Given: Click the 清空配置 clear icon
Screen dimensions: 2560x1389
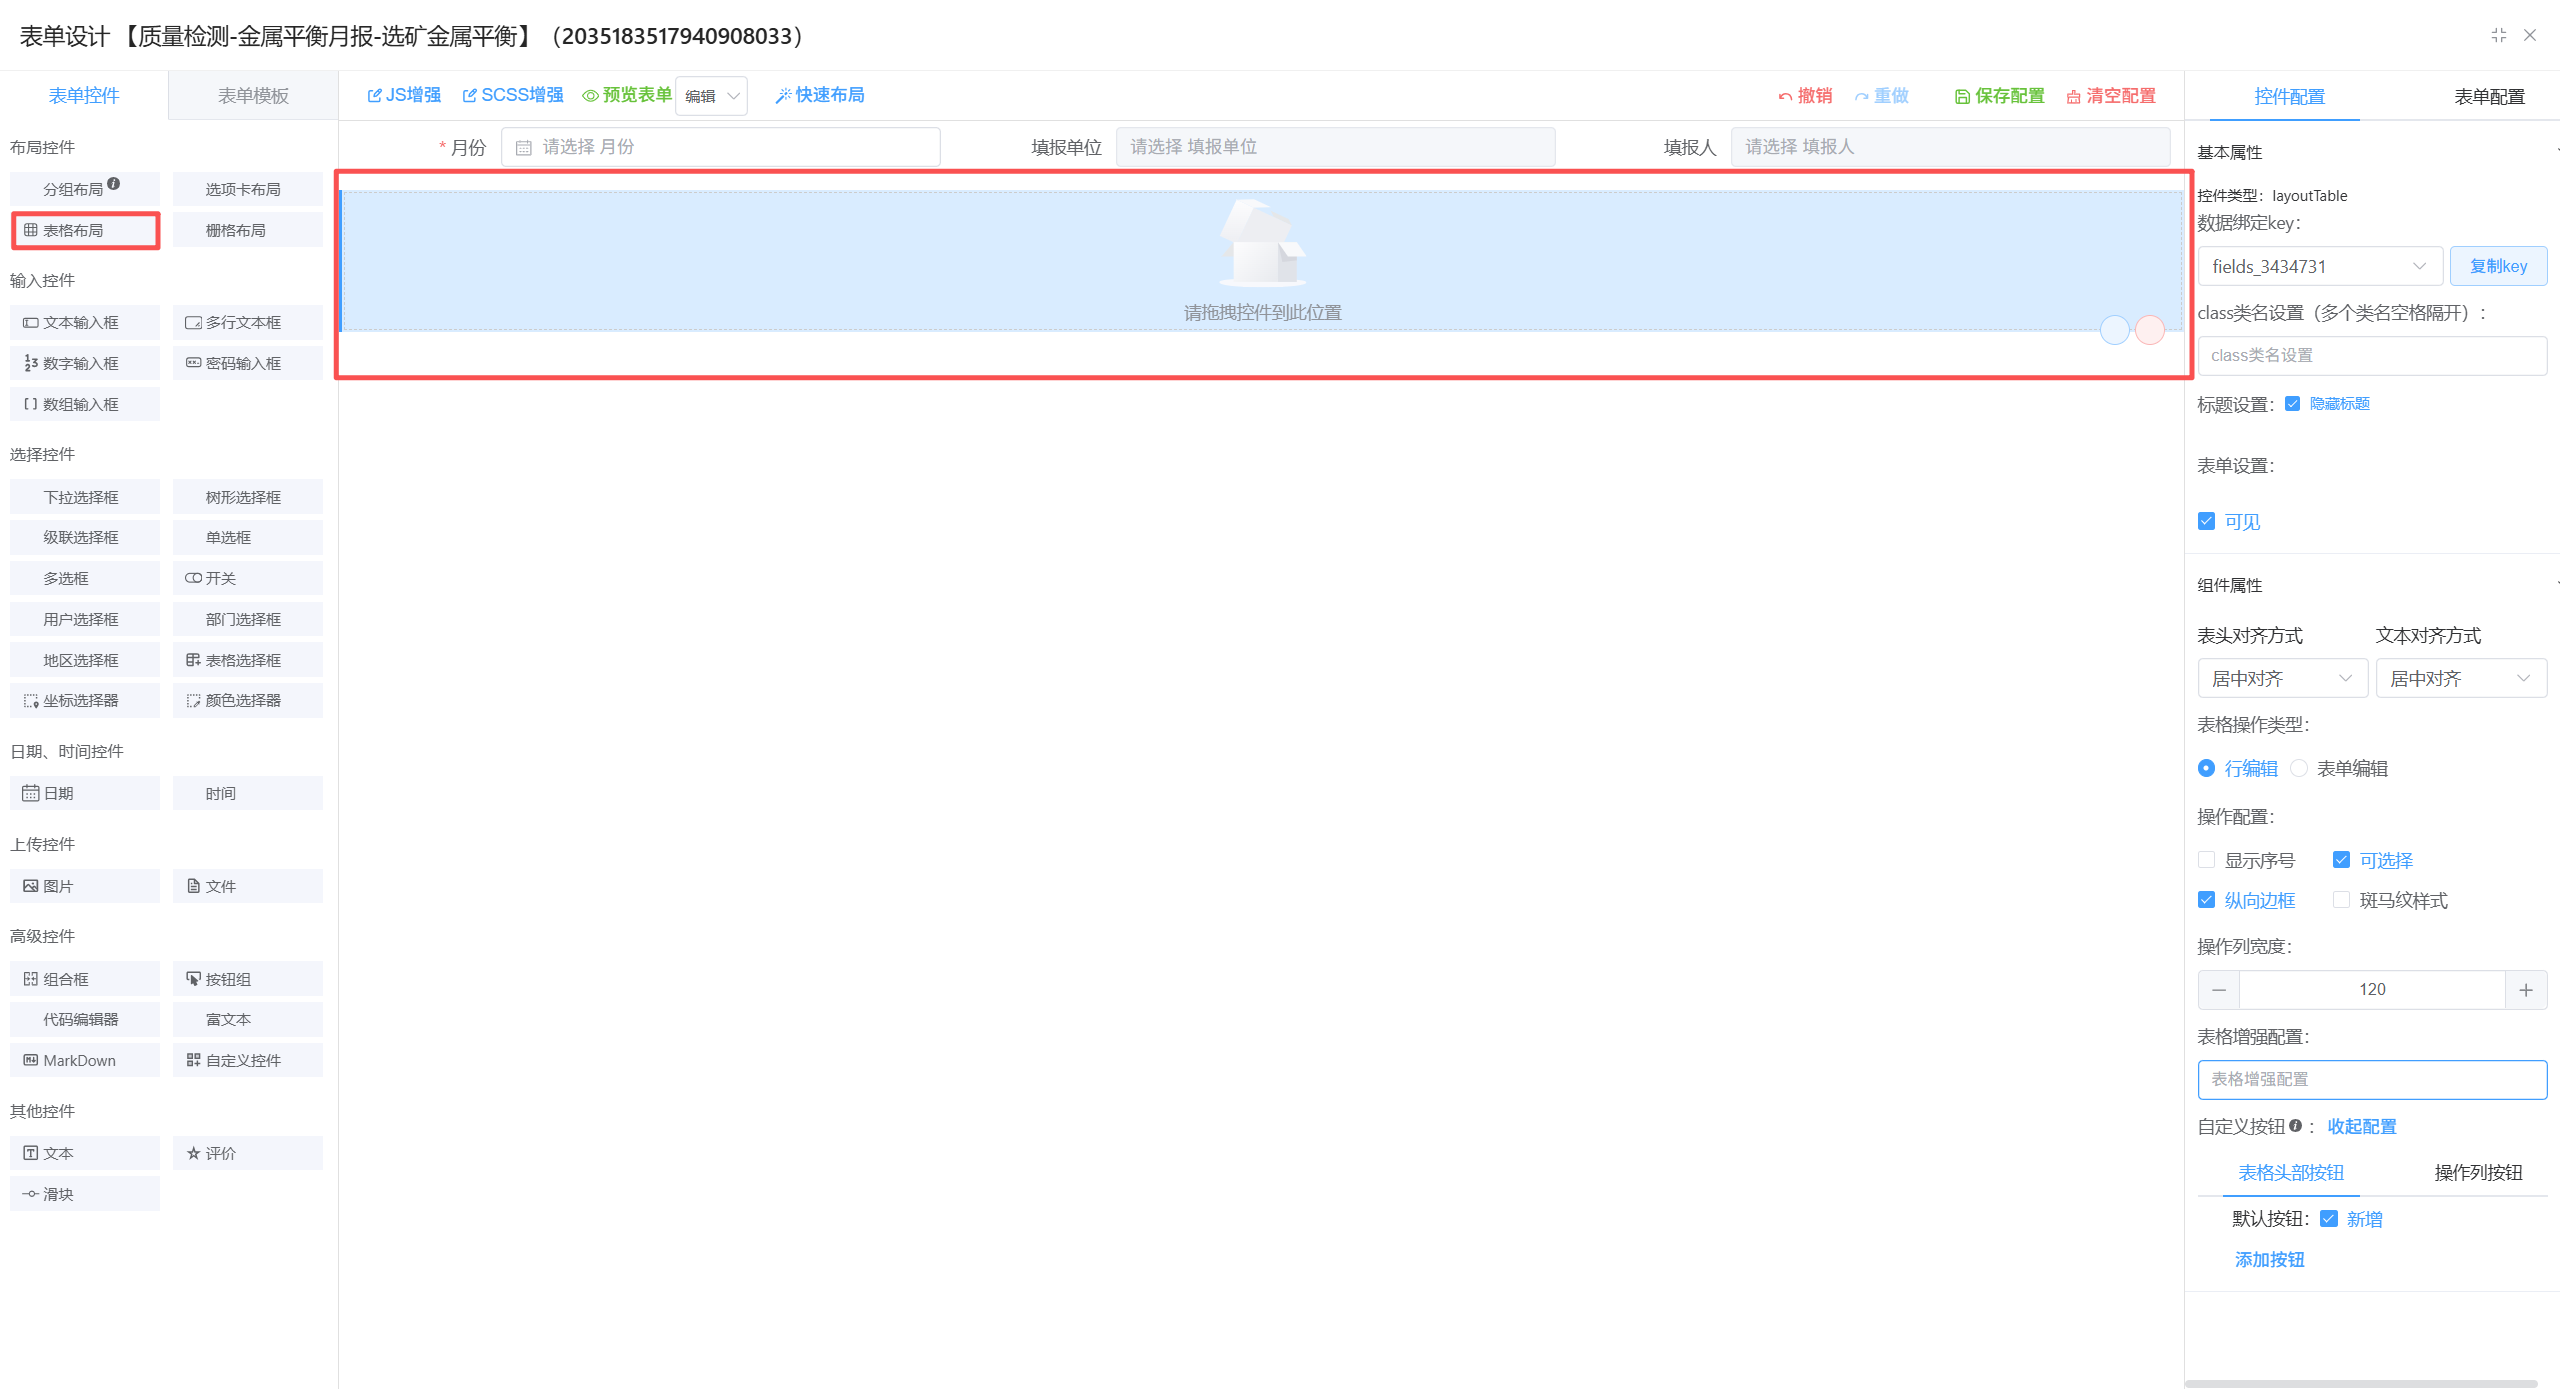Looking at the screenshot, I should 2073,96.
